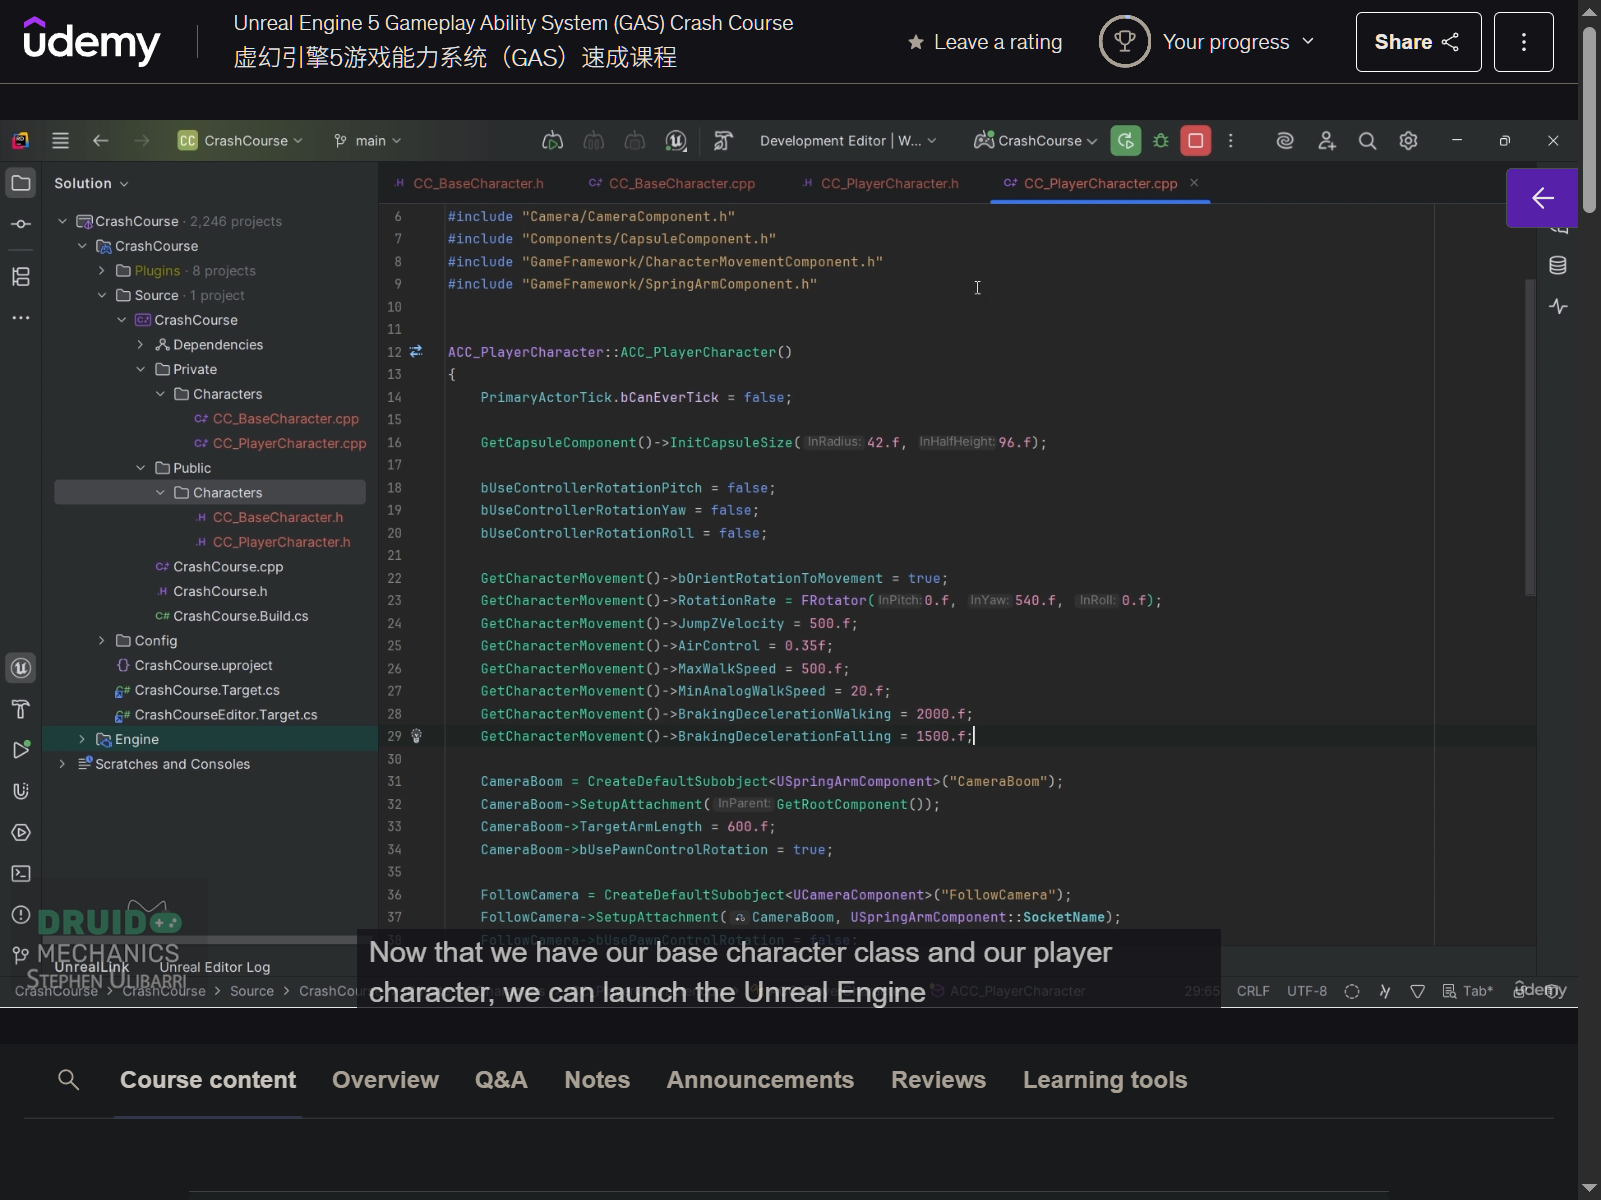Open the Solution view dropdown
1601x1200 pixels.
coord(91,183)
